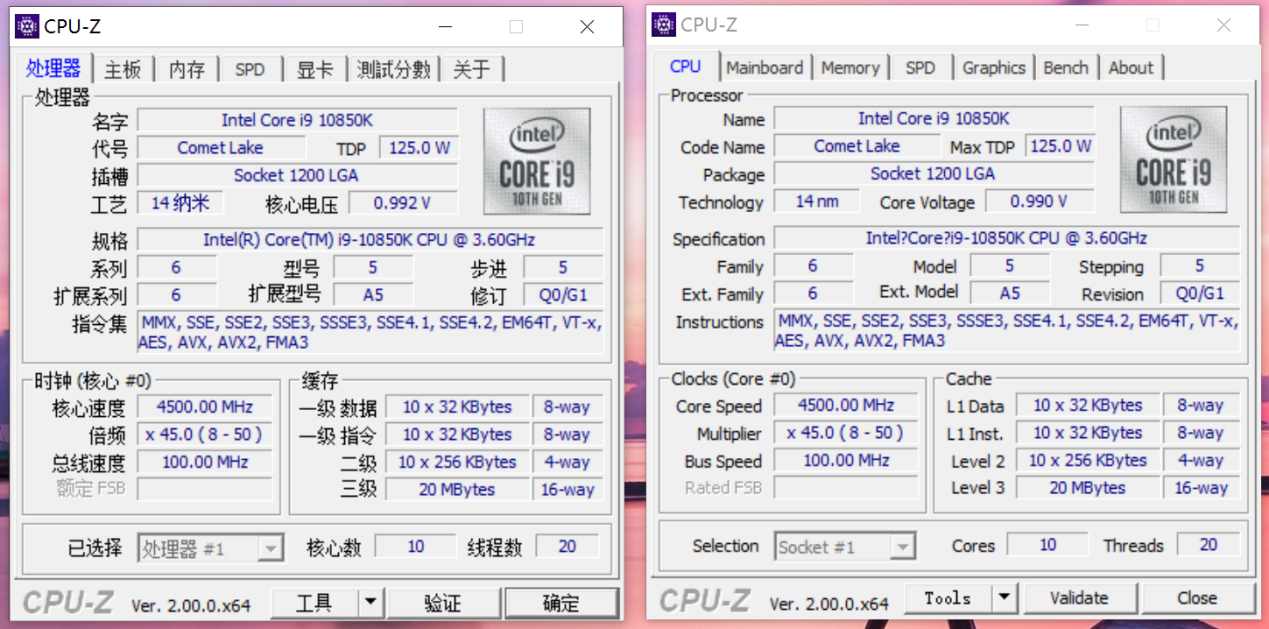This screenshot has height=629, width=1269.
Task: Open the Bench tab in the English window
Action: pos(1066,67)
